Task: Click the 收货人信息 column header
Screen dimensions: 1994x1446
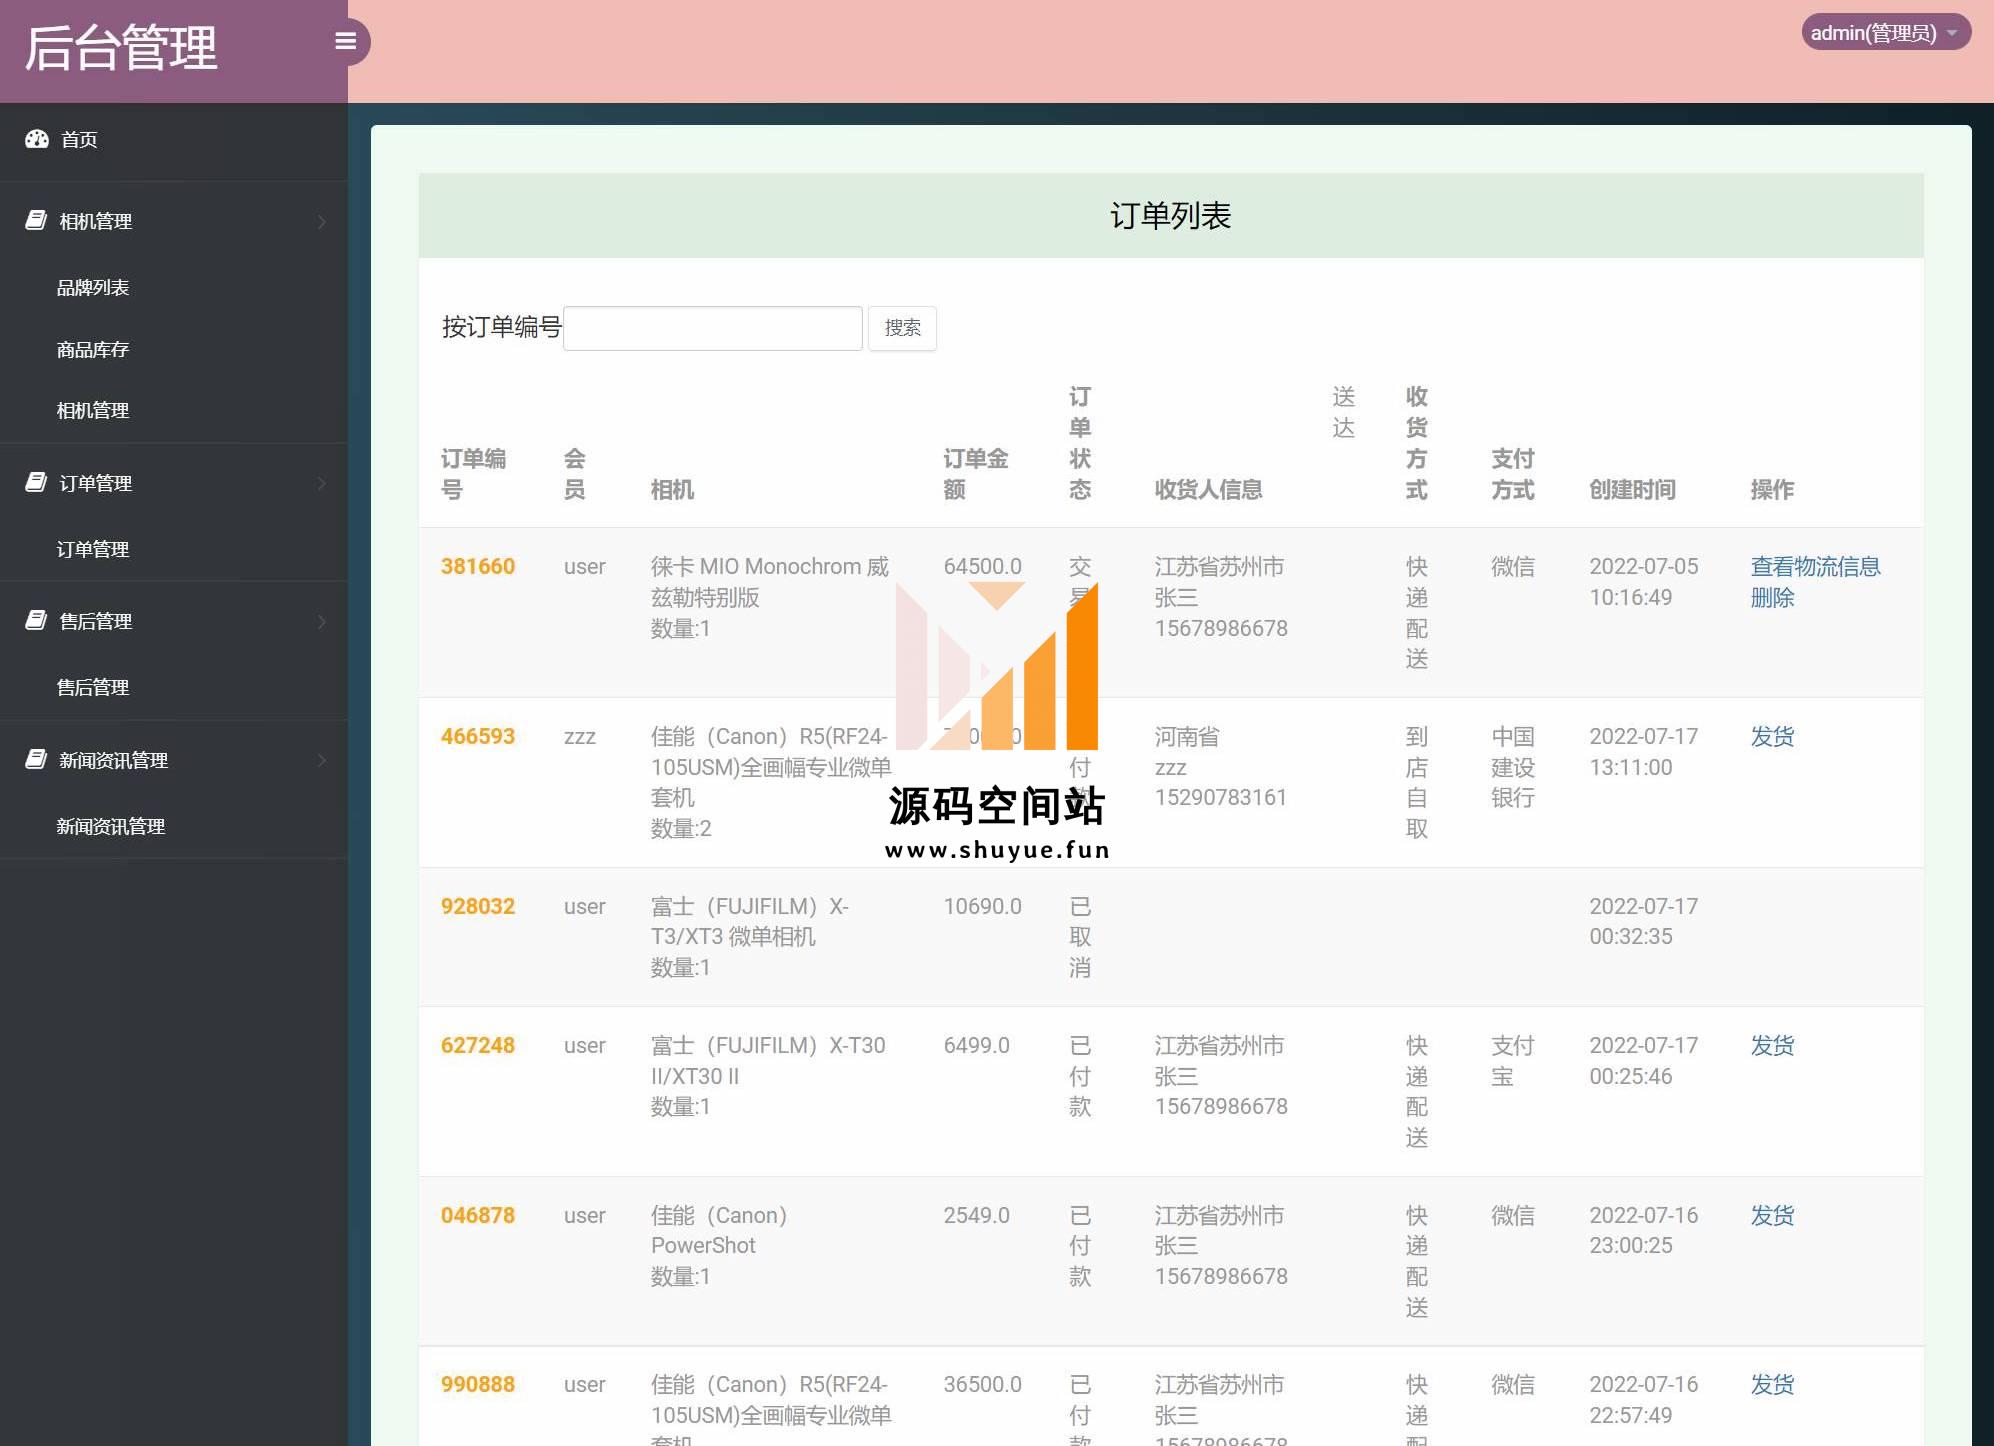Action: [1208, 490]
